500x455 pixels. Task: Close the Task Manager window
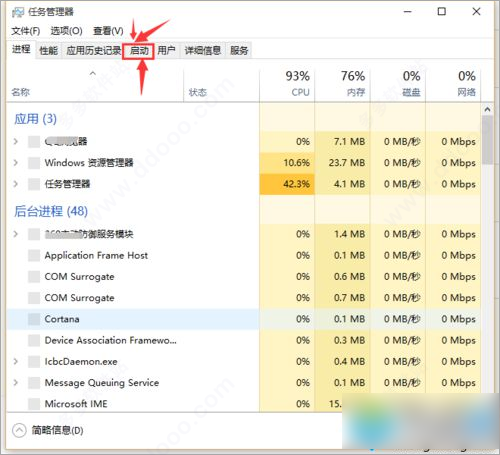(x=476, y=12)
